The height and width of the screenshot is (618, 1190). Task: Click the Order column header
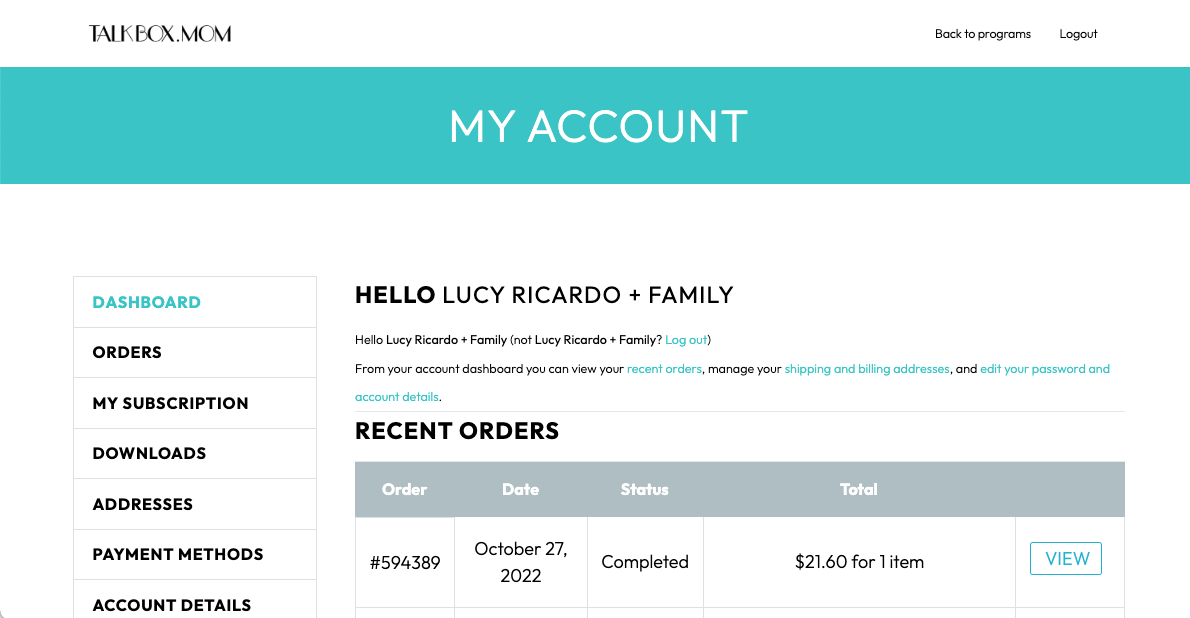tap(404, 489)
